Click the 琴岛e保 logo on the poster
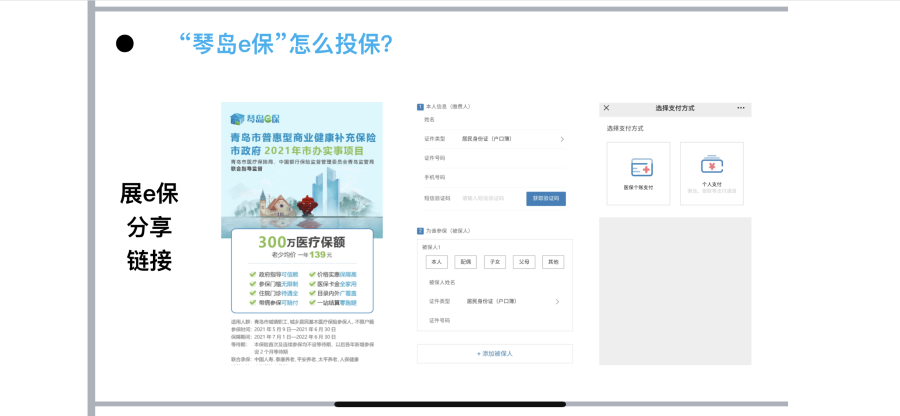This screenshot has width=900, height=416. (x=255, y=119)
